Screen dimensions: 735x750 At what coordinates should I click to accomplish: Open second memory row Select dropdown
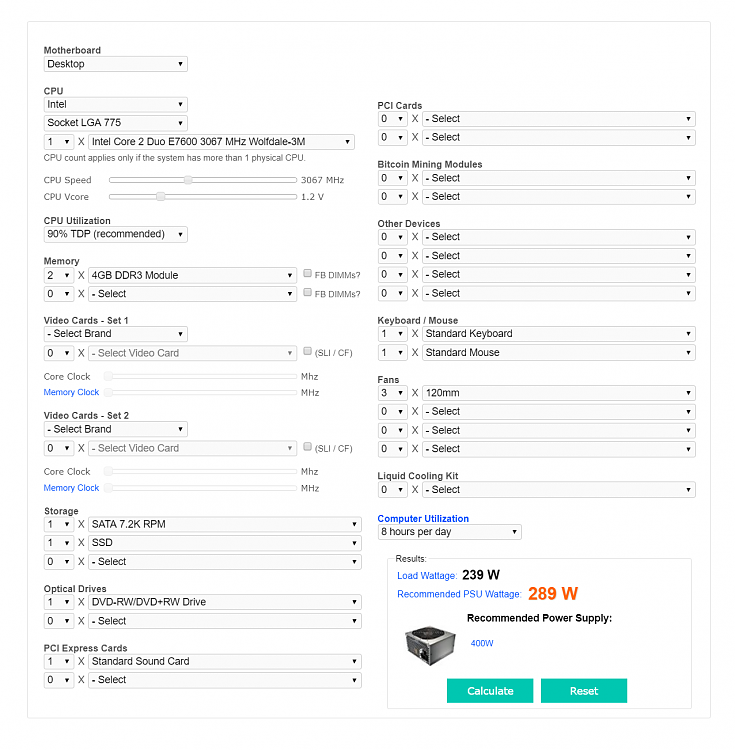tap(192, 294)
